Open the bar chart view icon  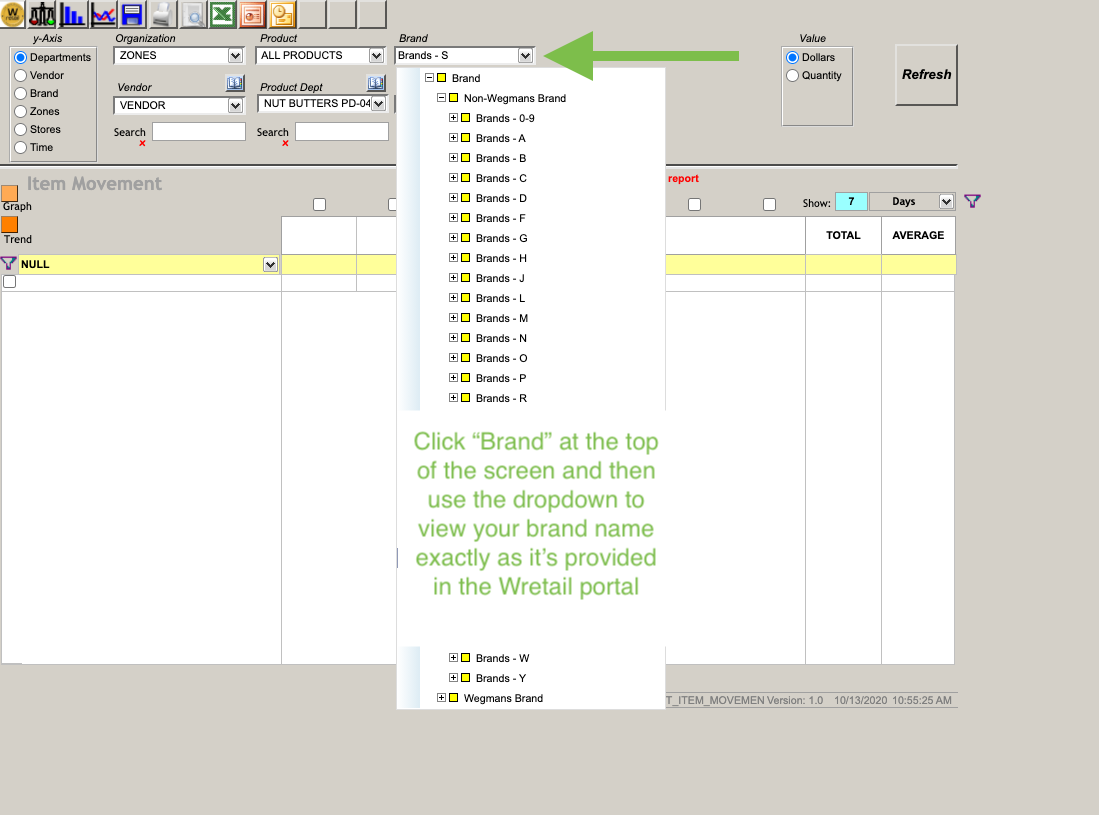coord(71,14)
